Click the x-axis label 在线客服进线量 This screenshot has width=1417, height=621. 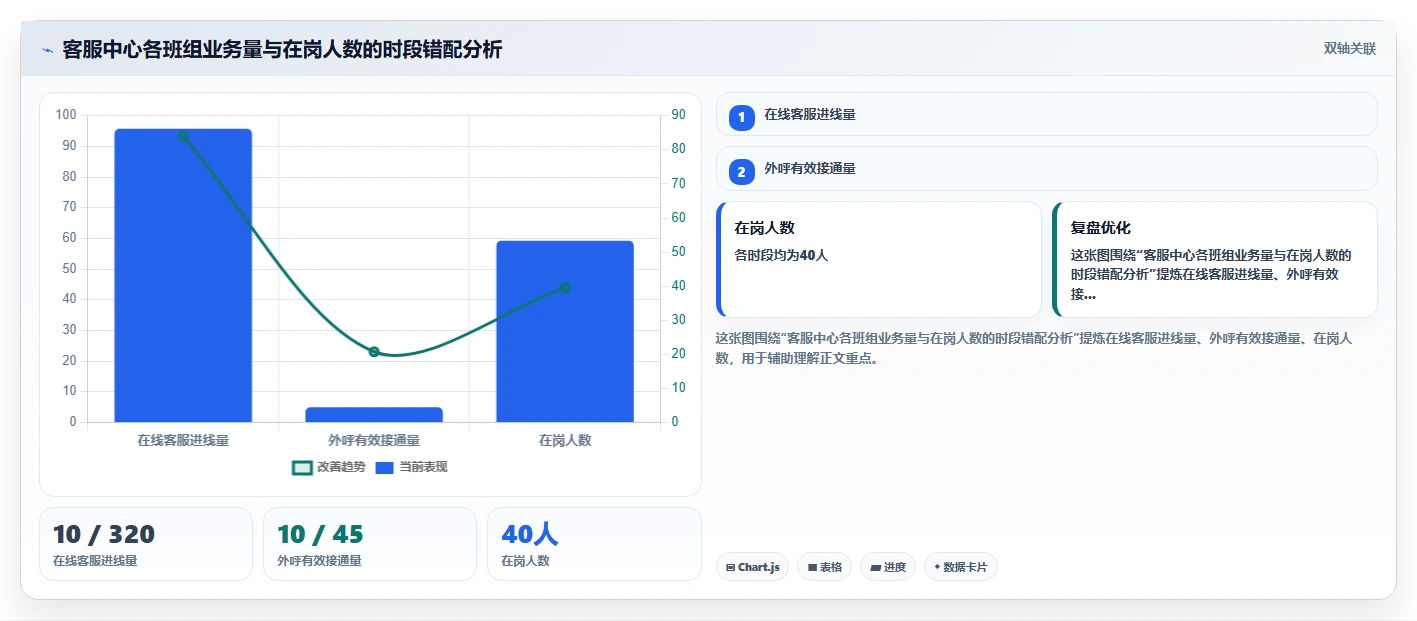[183, 440]
